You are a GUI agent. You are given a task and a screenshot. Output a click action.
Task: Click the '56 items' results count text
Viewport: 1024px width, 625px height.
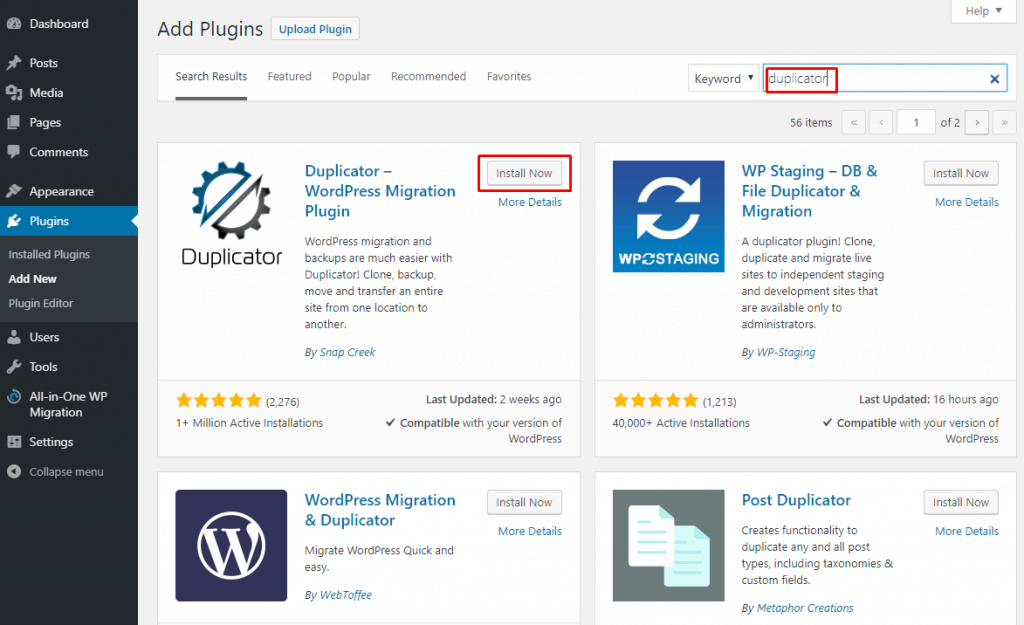point(811,122)
